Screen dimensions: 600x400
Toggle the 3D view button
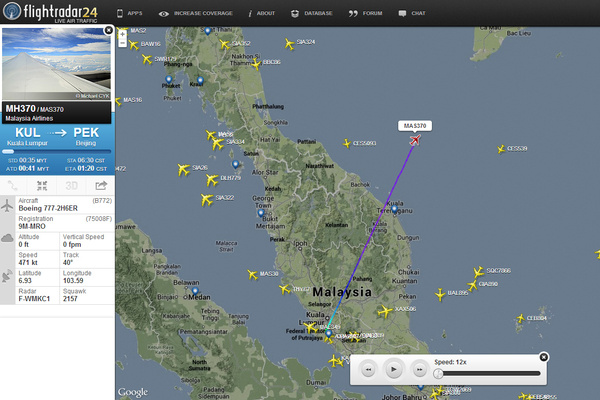click(x=71, y=185)
